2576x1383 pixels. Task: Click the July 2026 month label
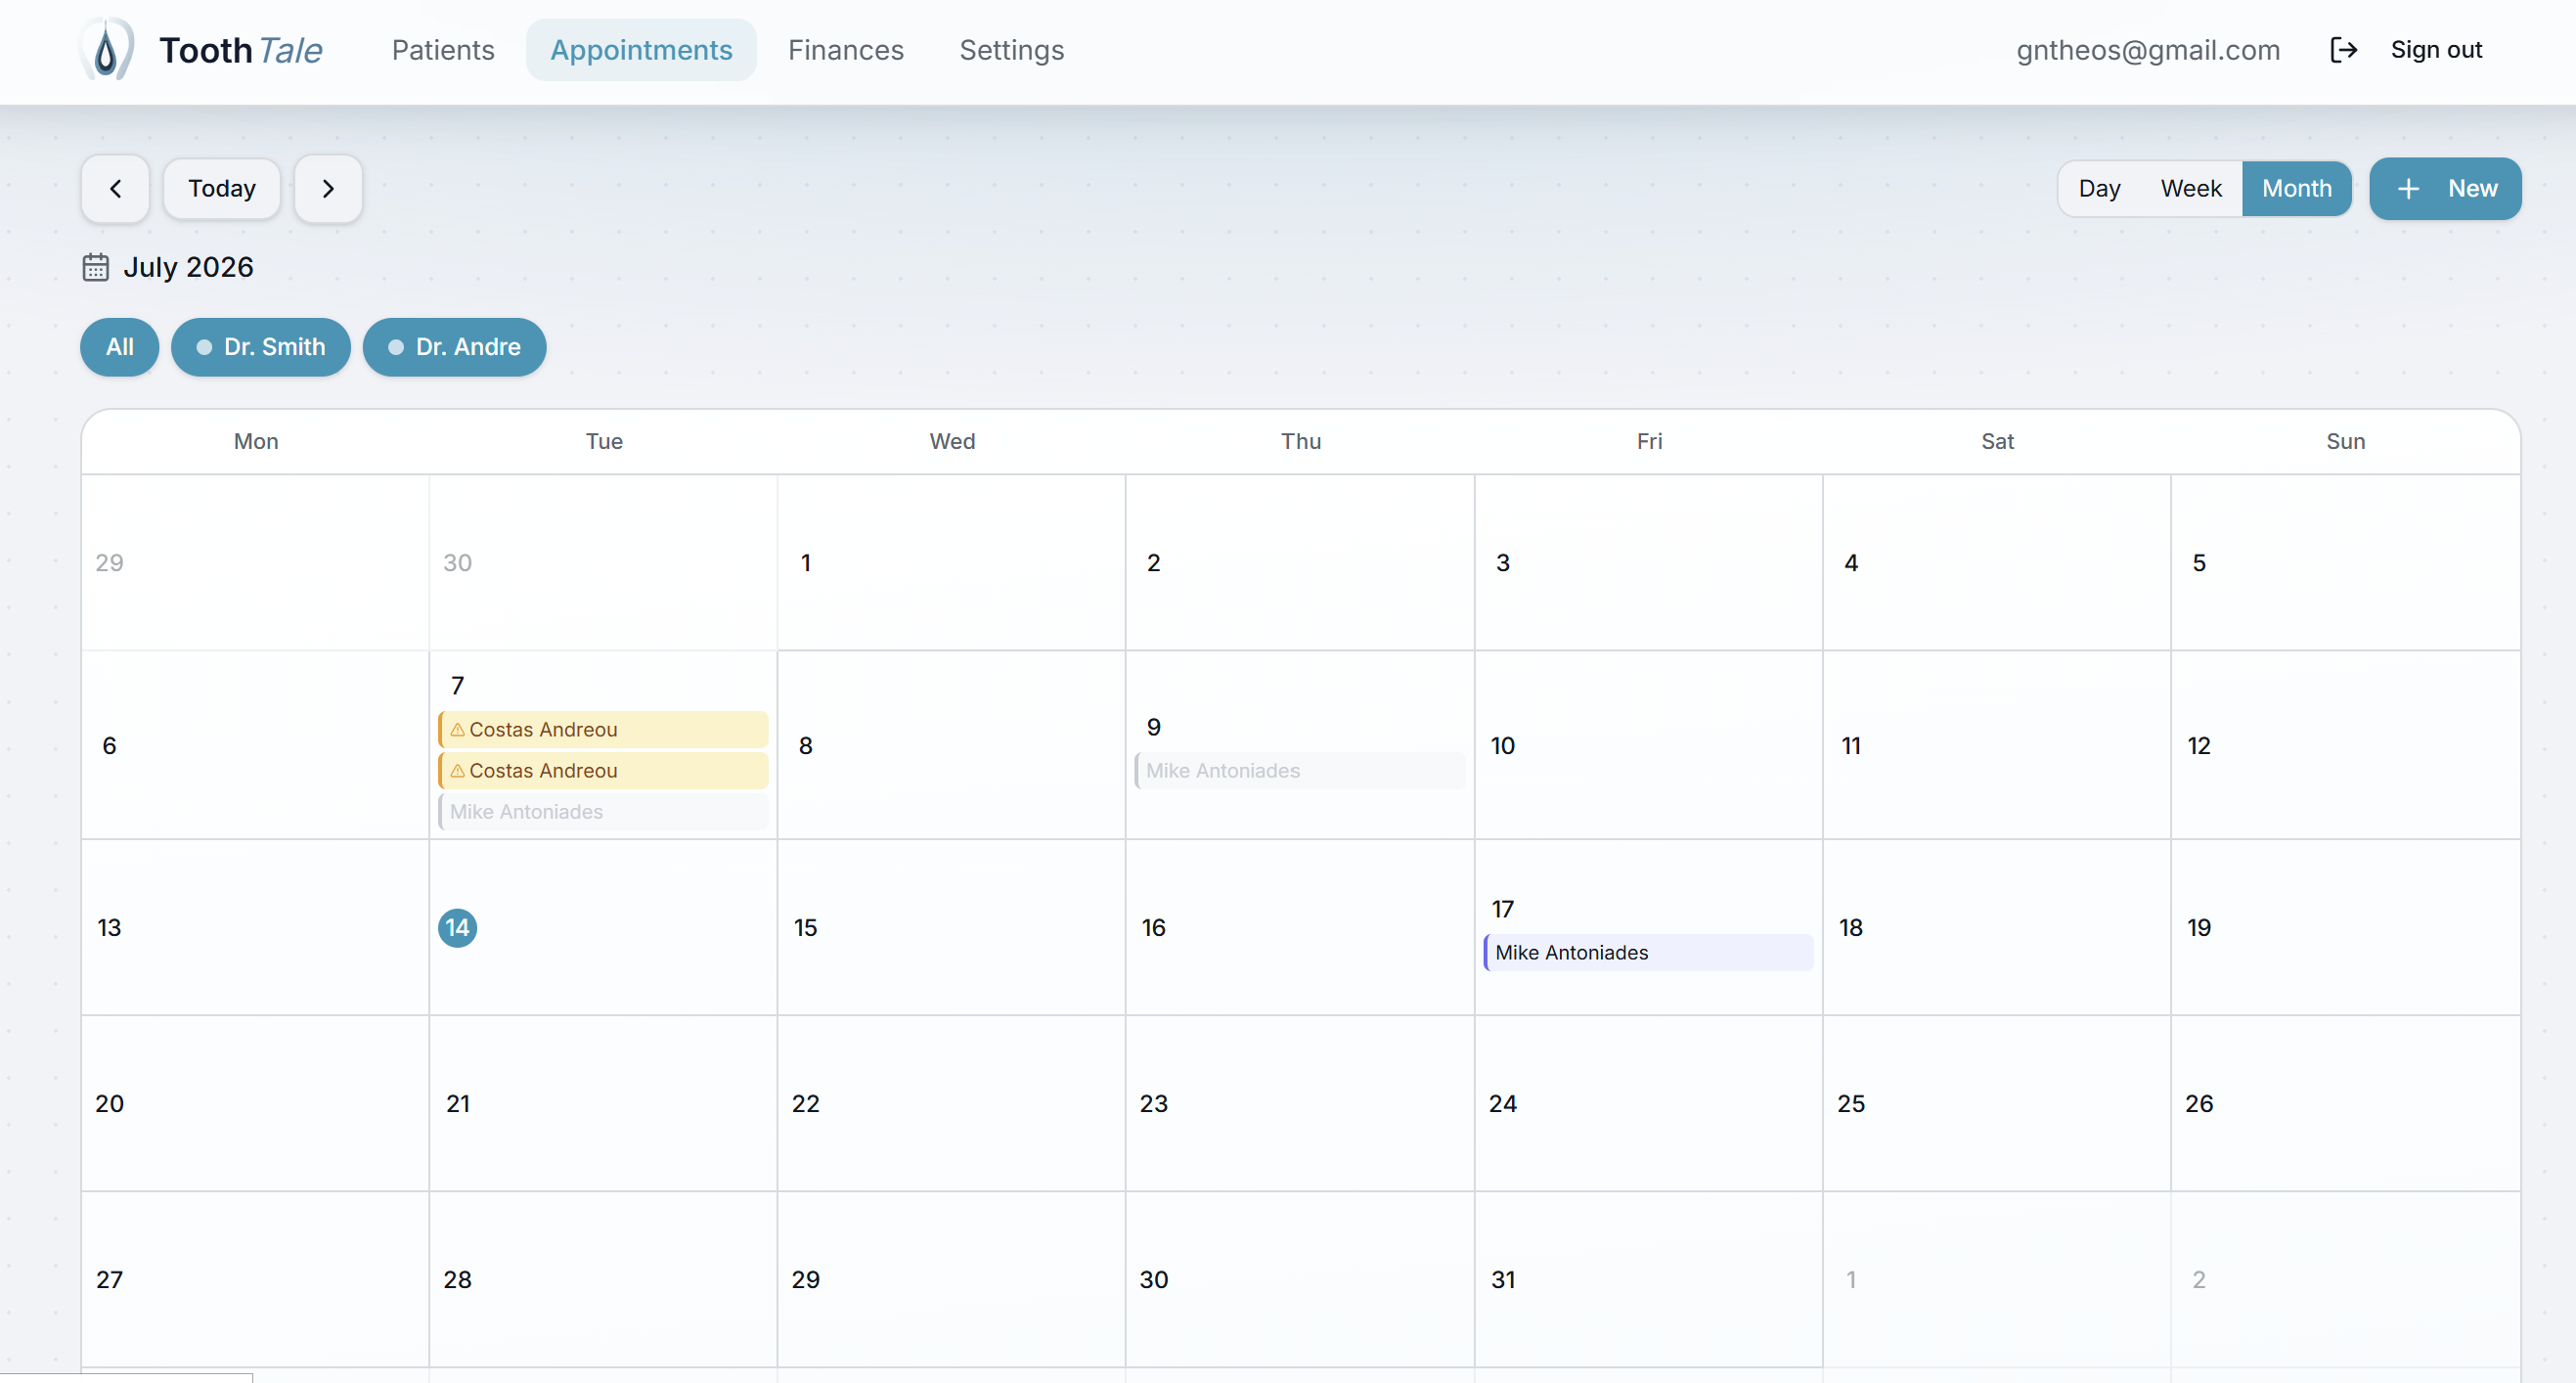pos(188,267)
